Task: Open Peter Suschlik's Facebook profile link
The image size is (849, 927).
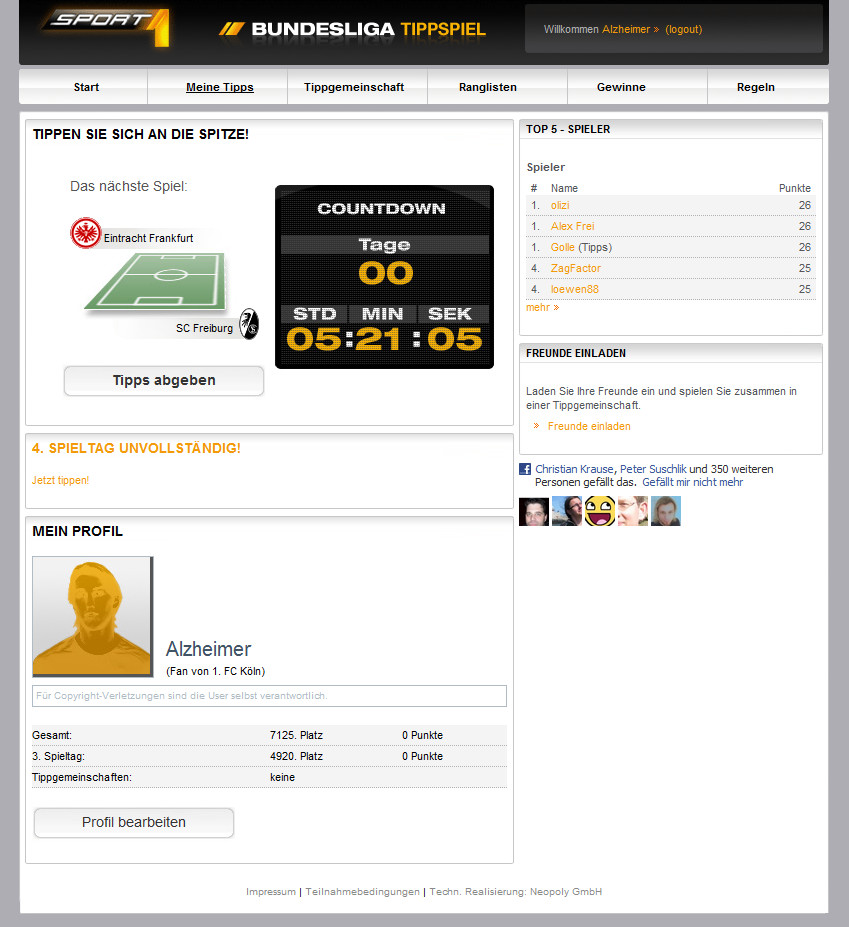Action: point(653,469)
